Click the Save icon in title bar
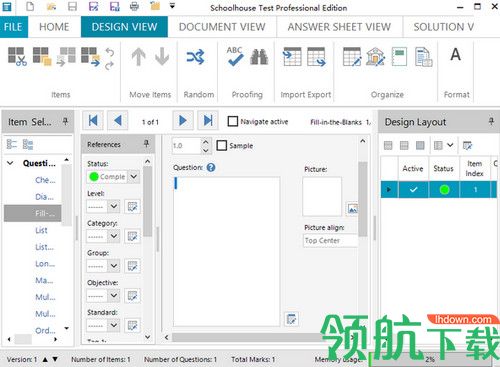Screen dimensions: 500x367 [x=72, y=6]
